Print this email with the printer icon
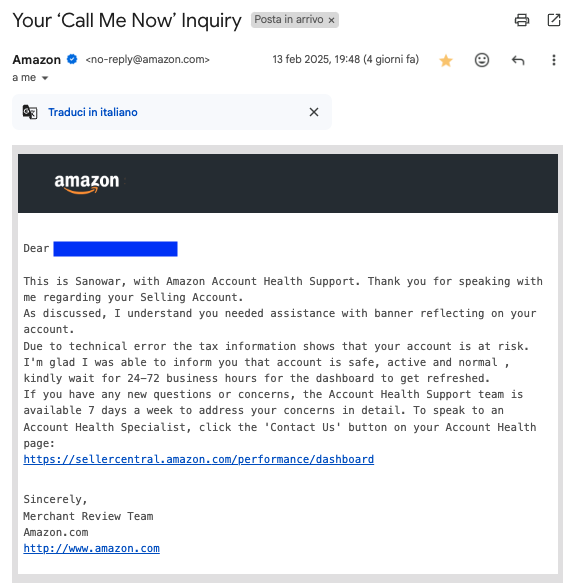574x586 pixels. pyautogui.click(x=522, y=20)
